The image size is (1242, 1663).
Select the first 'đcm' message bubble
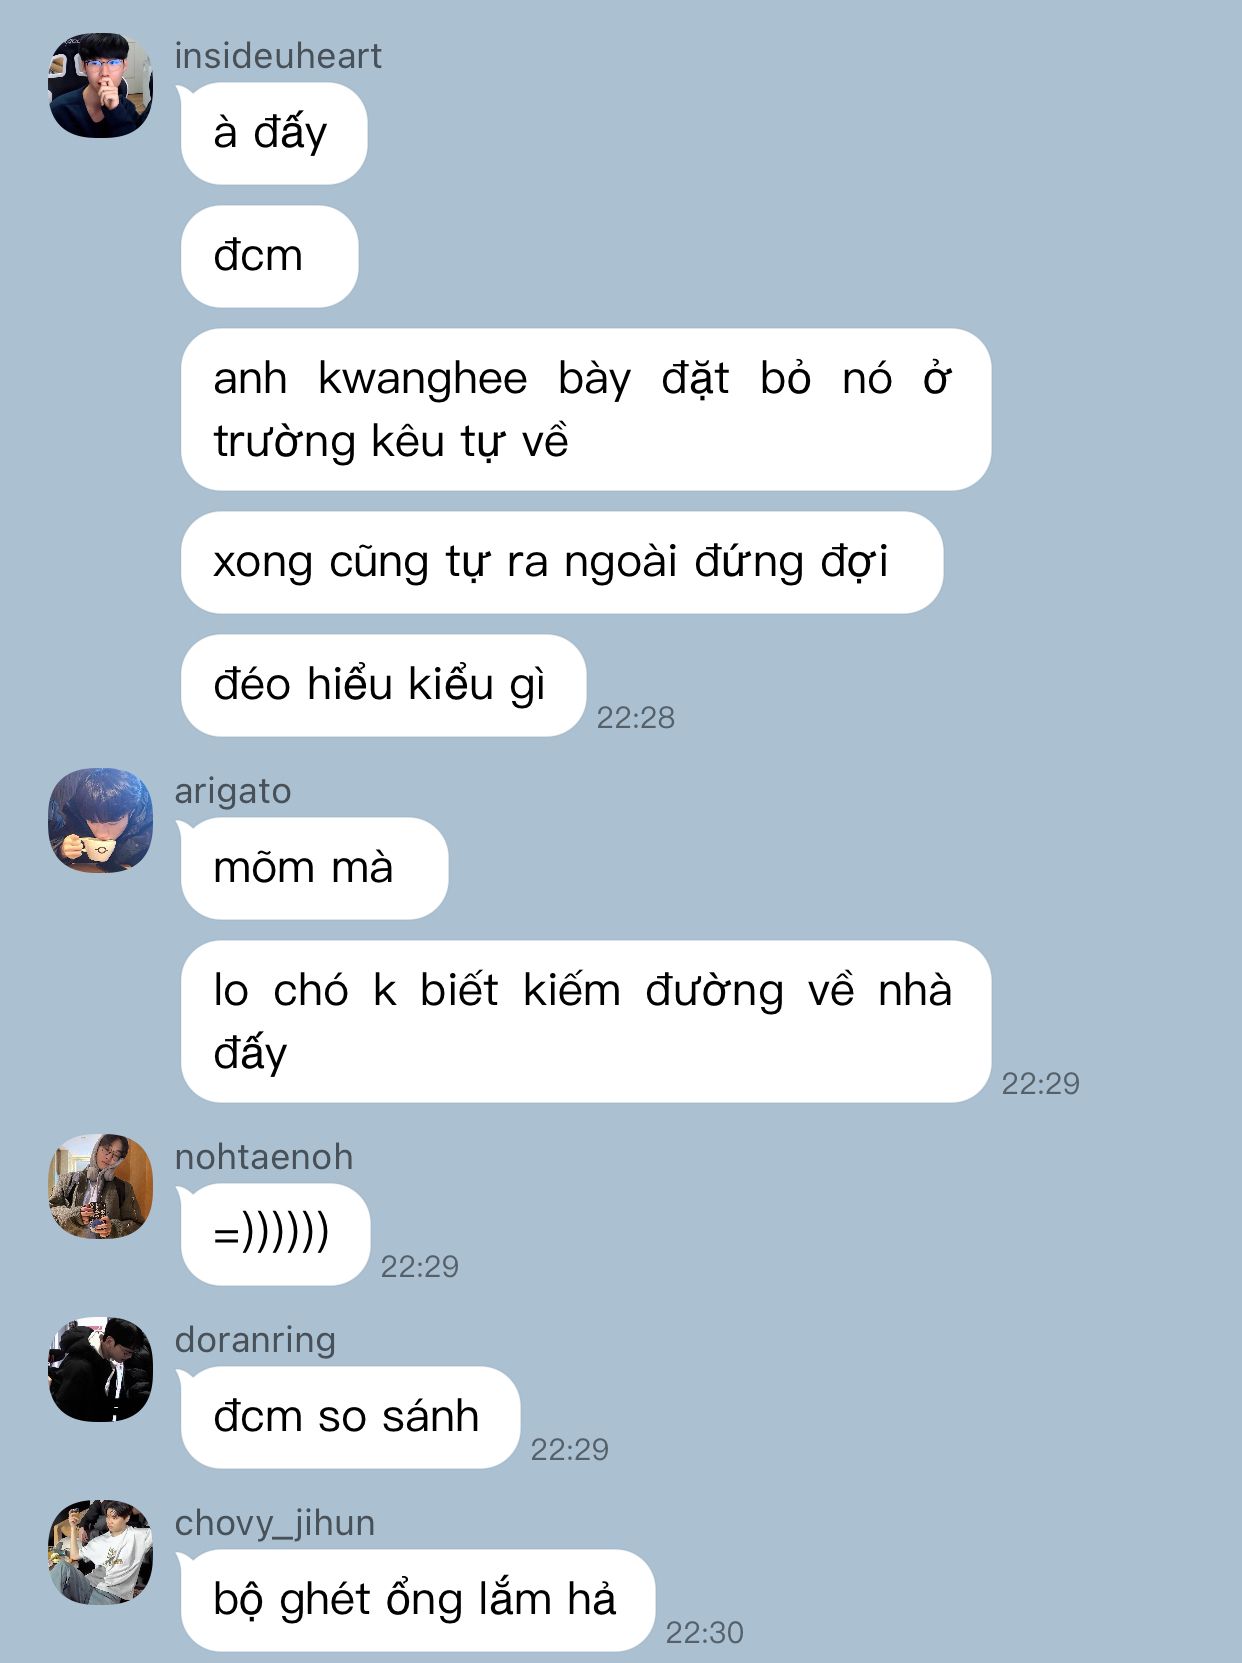(x=269, y=256)
